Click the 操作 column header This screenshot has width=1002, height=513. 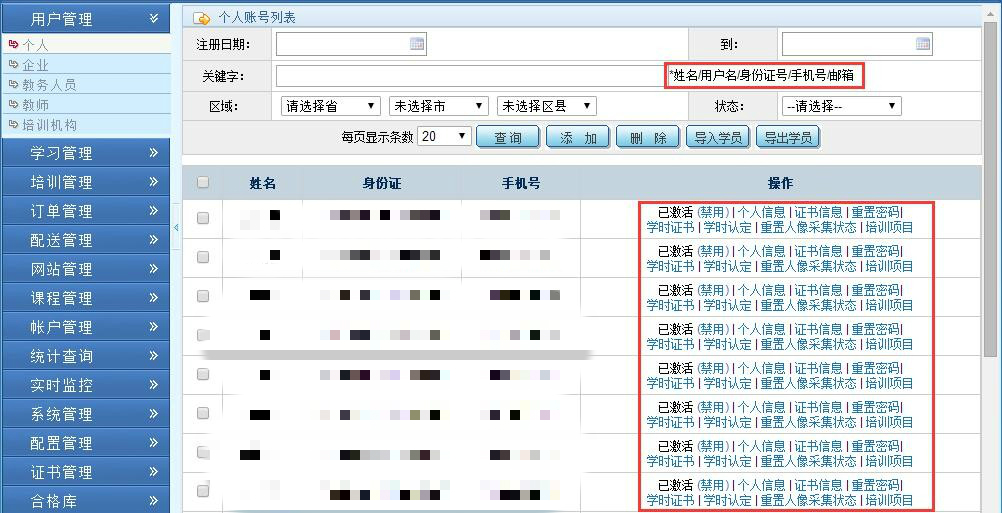[780, 183]
